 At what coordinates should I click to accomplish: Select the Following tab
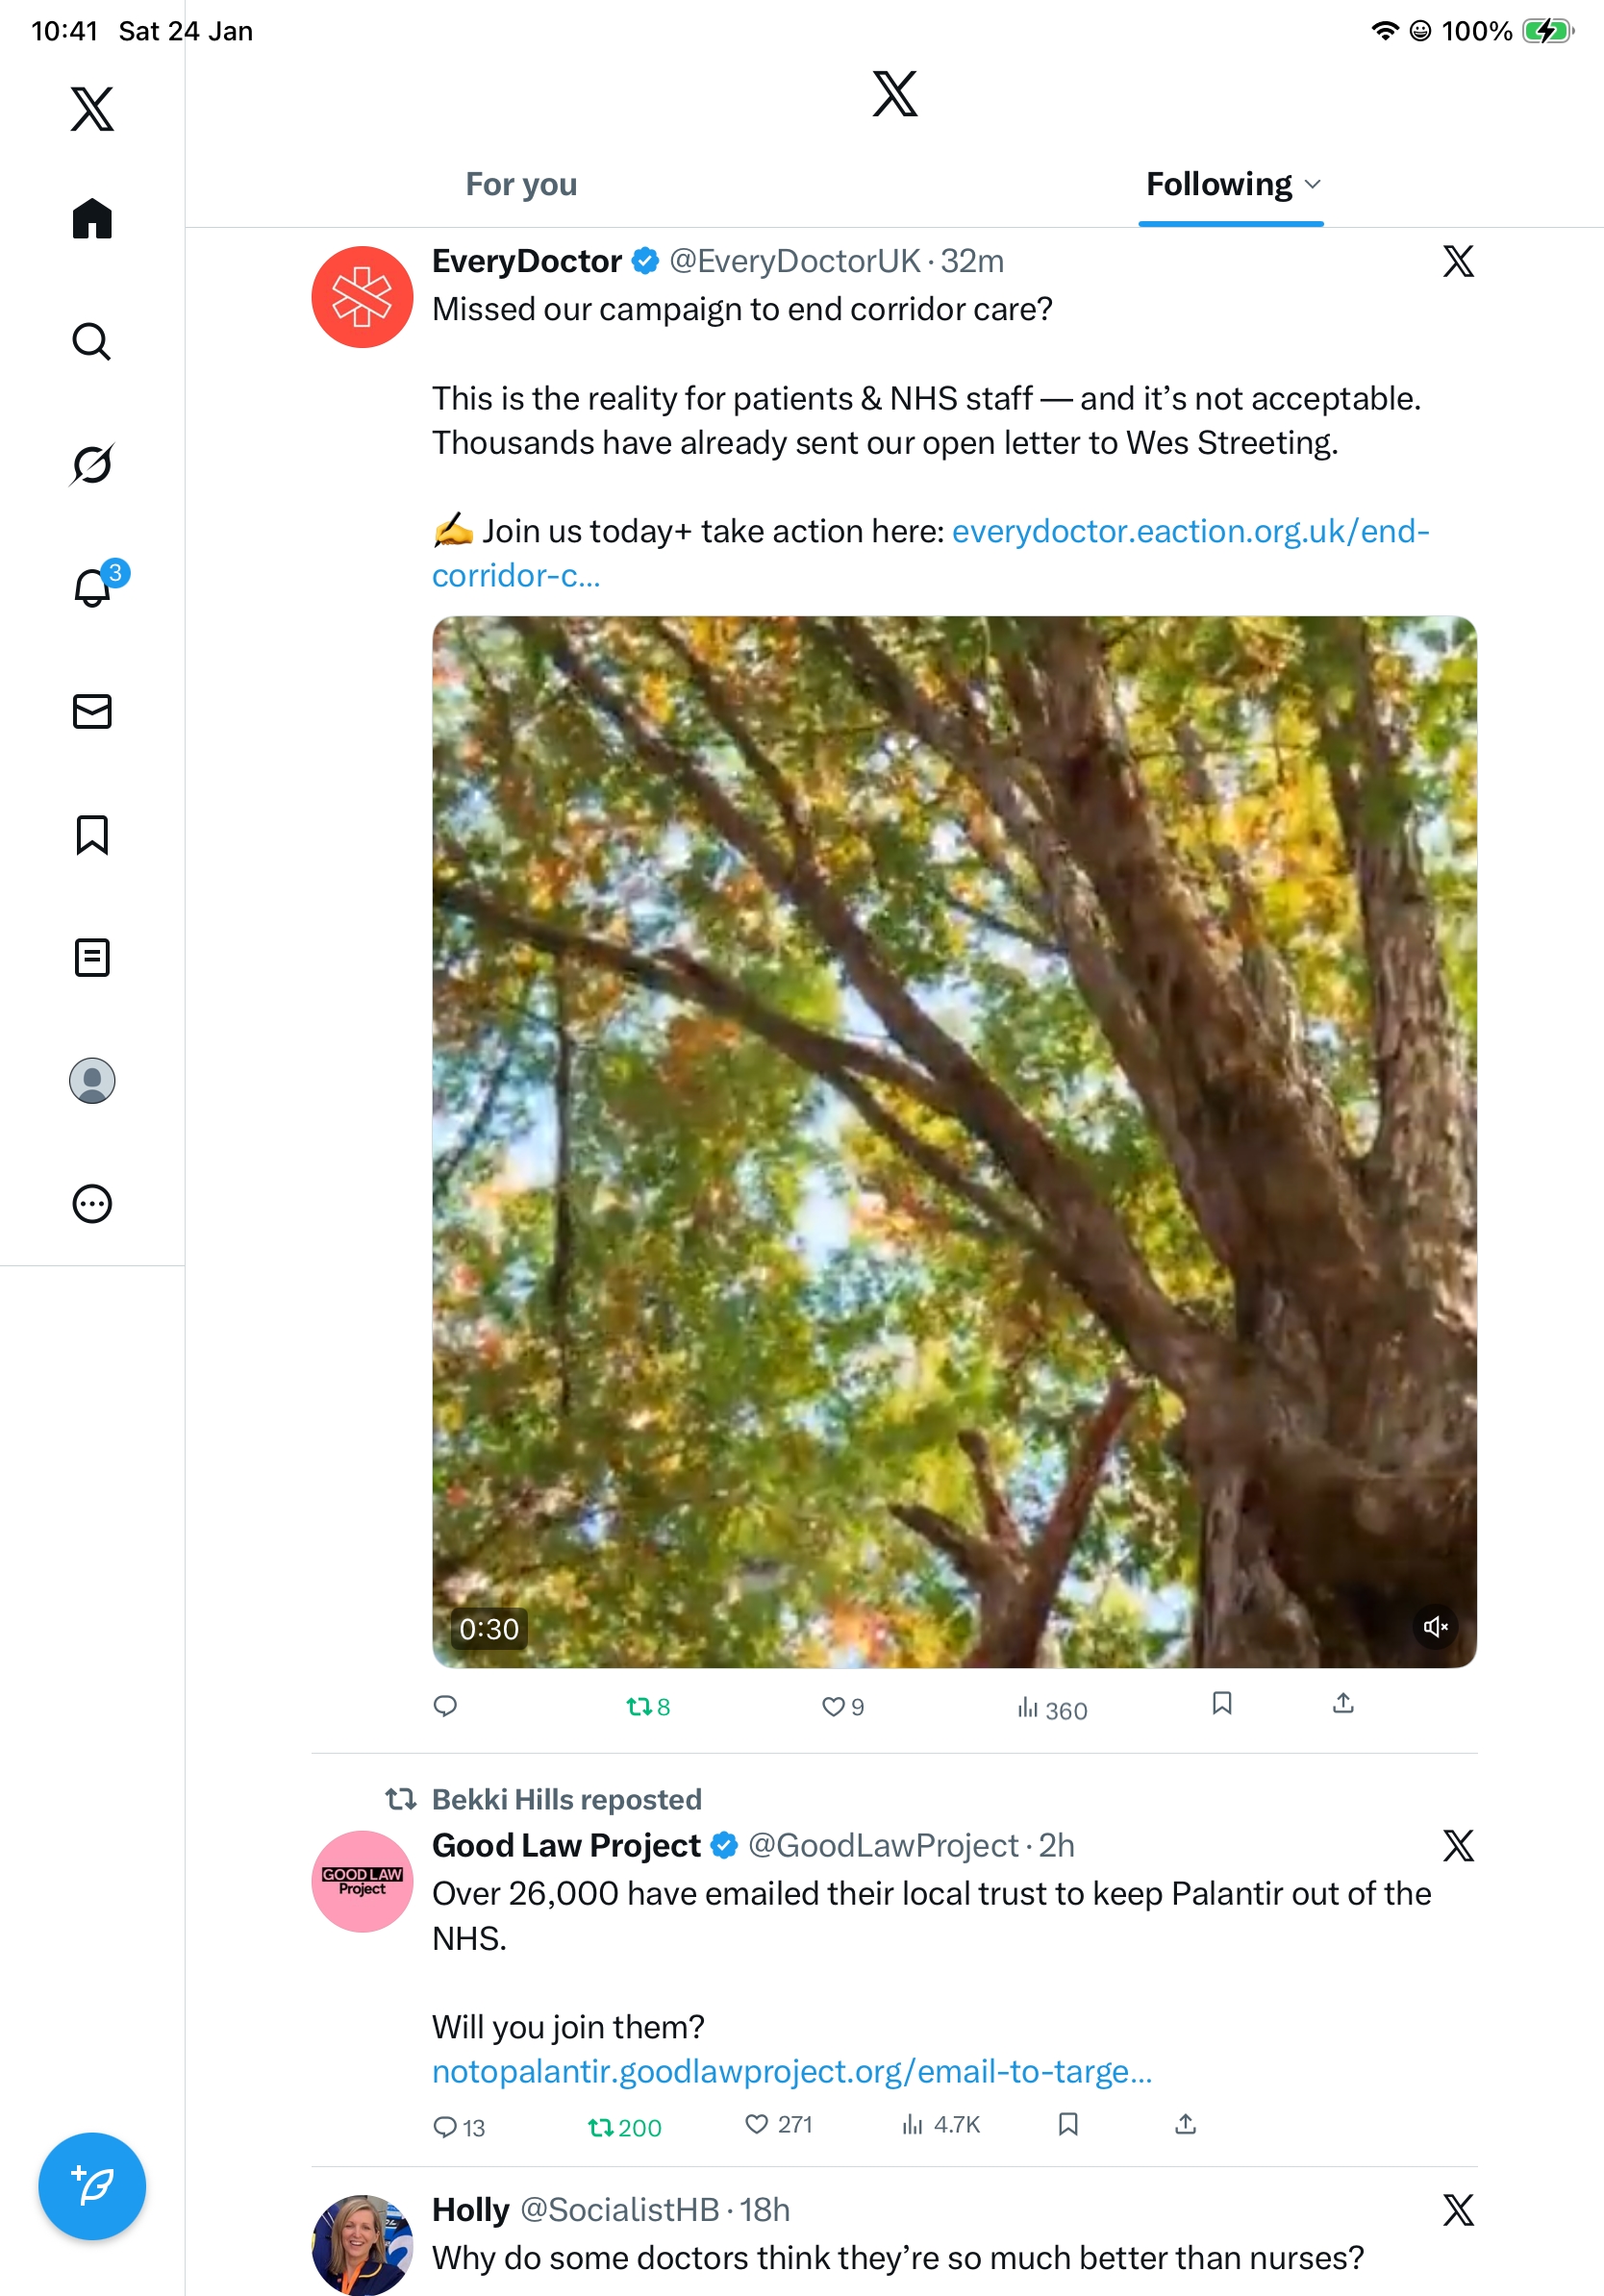pyautogui.click(x=1218, y=184)
